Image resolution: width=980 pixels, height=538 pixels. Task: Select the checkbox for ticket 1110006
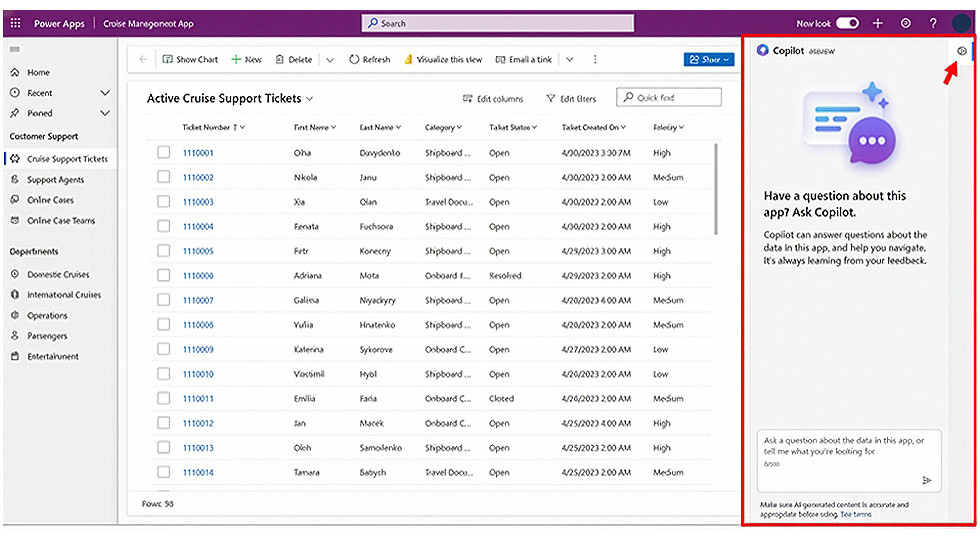(163, 276)
